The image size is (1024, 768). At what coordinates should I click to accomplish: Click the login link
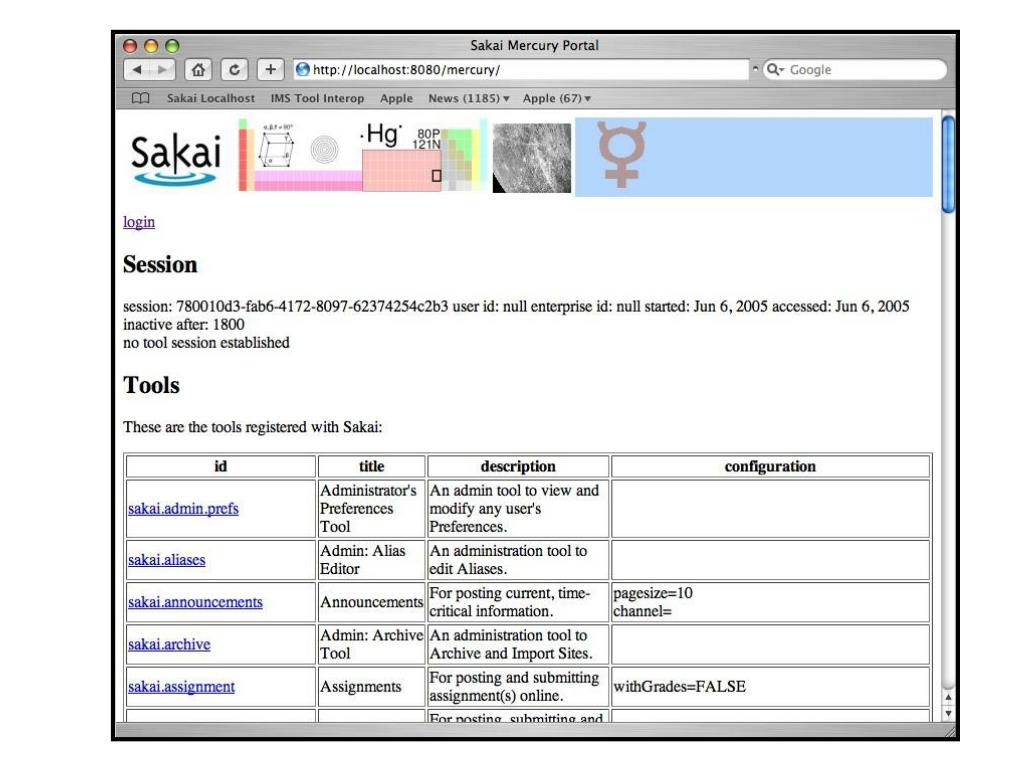click(139, 222)
